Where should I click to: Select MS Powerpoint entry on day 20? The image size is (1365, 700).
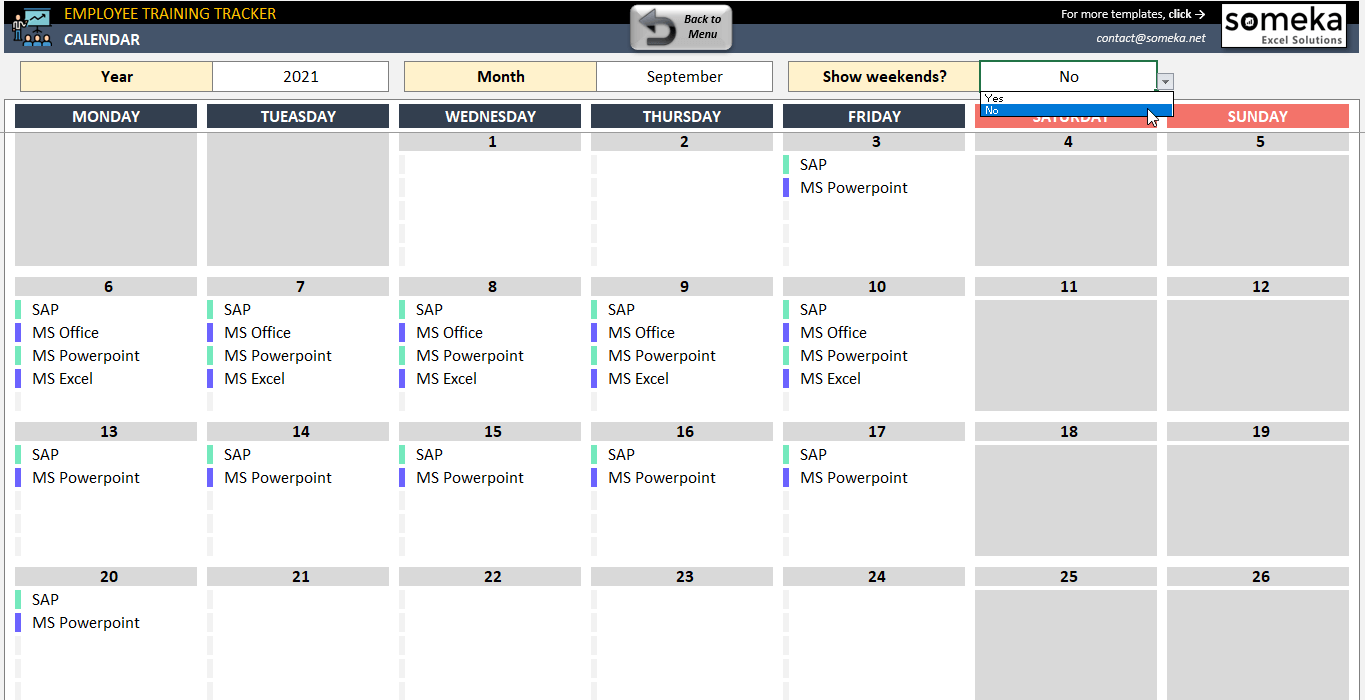pos(86,623)
